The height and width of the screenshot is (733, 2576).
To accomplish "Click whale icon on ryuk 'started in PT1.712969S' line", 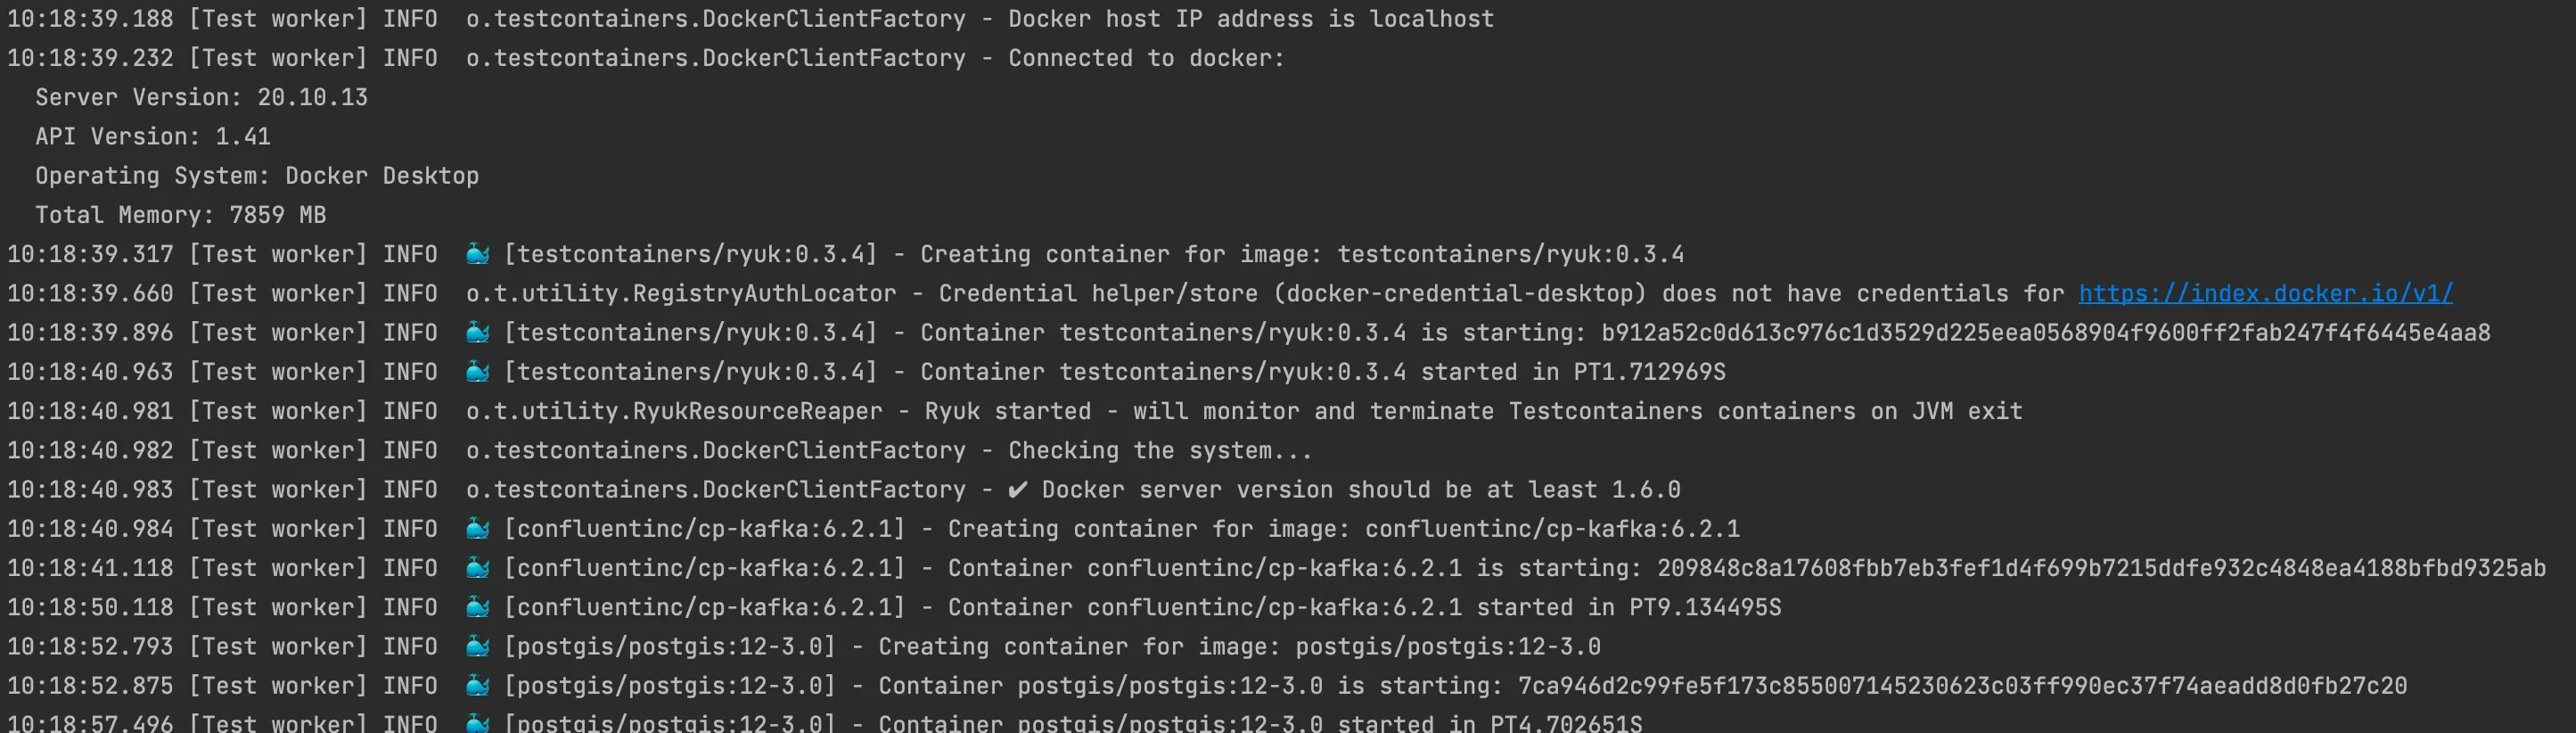I will 478,372.
